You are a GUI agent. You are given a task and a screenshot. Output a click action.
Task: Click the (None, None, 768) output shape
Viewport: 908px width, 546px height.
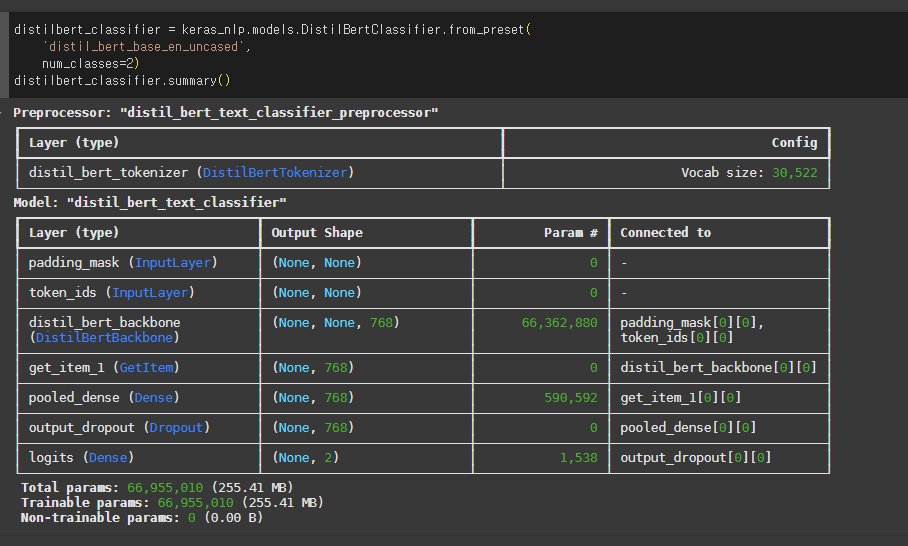pyautogui.click(x=336, y=323)
